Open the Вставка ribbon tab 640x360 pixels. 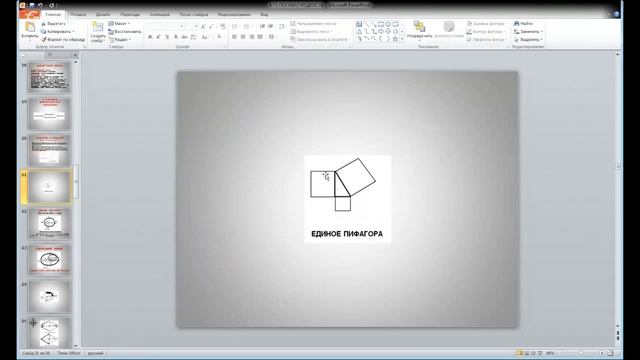coord(78,14)
